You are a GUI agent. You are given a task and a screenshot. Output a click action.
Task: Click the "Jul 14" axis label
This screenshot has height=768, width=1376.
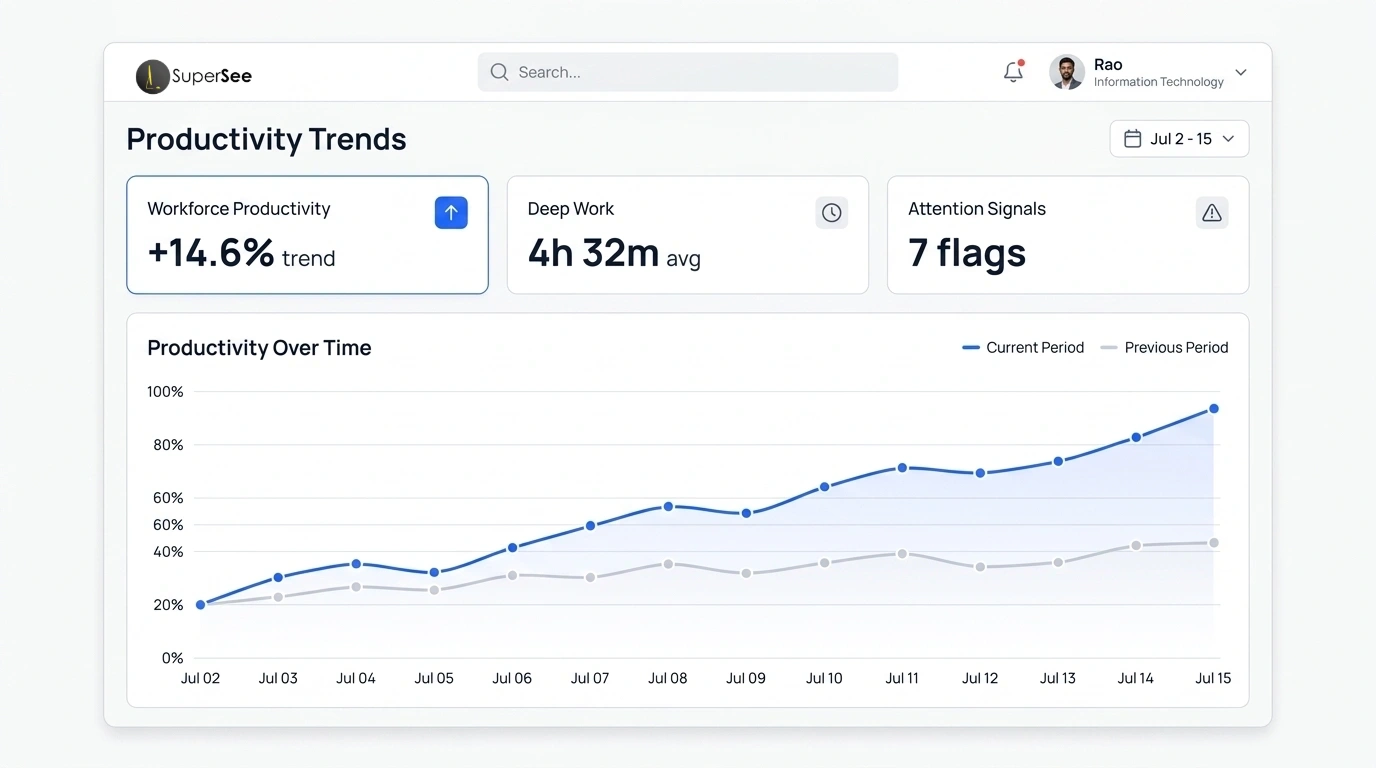click(1136, 678)
